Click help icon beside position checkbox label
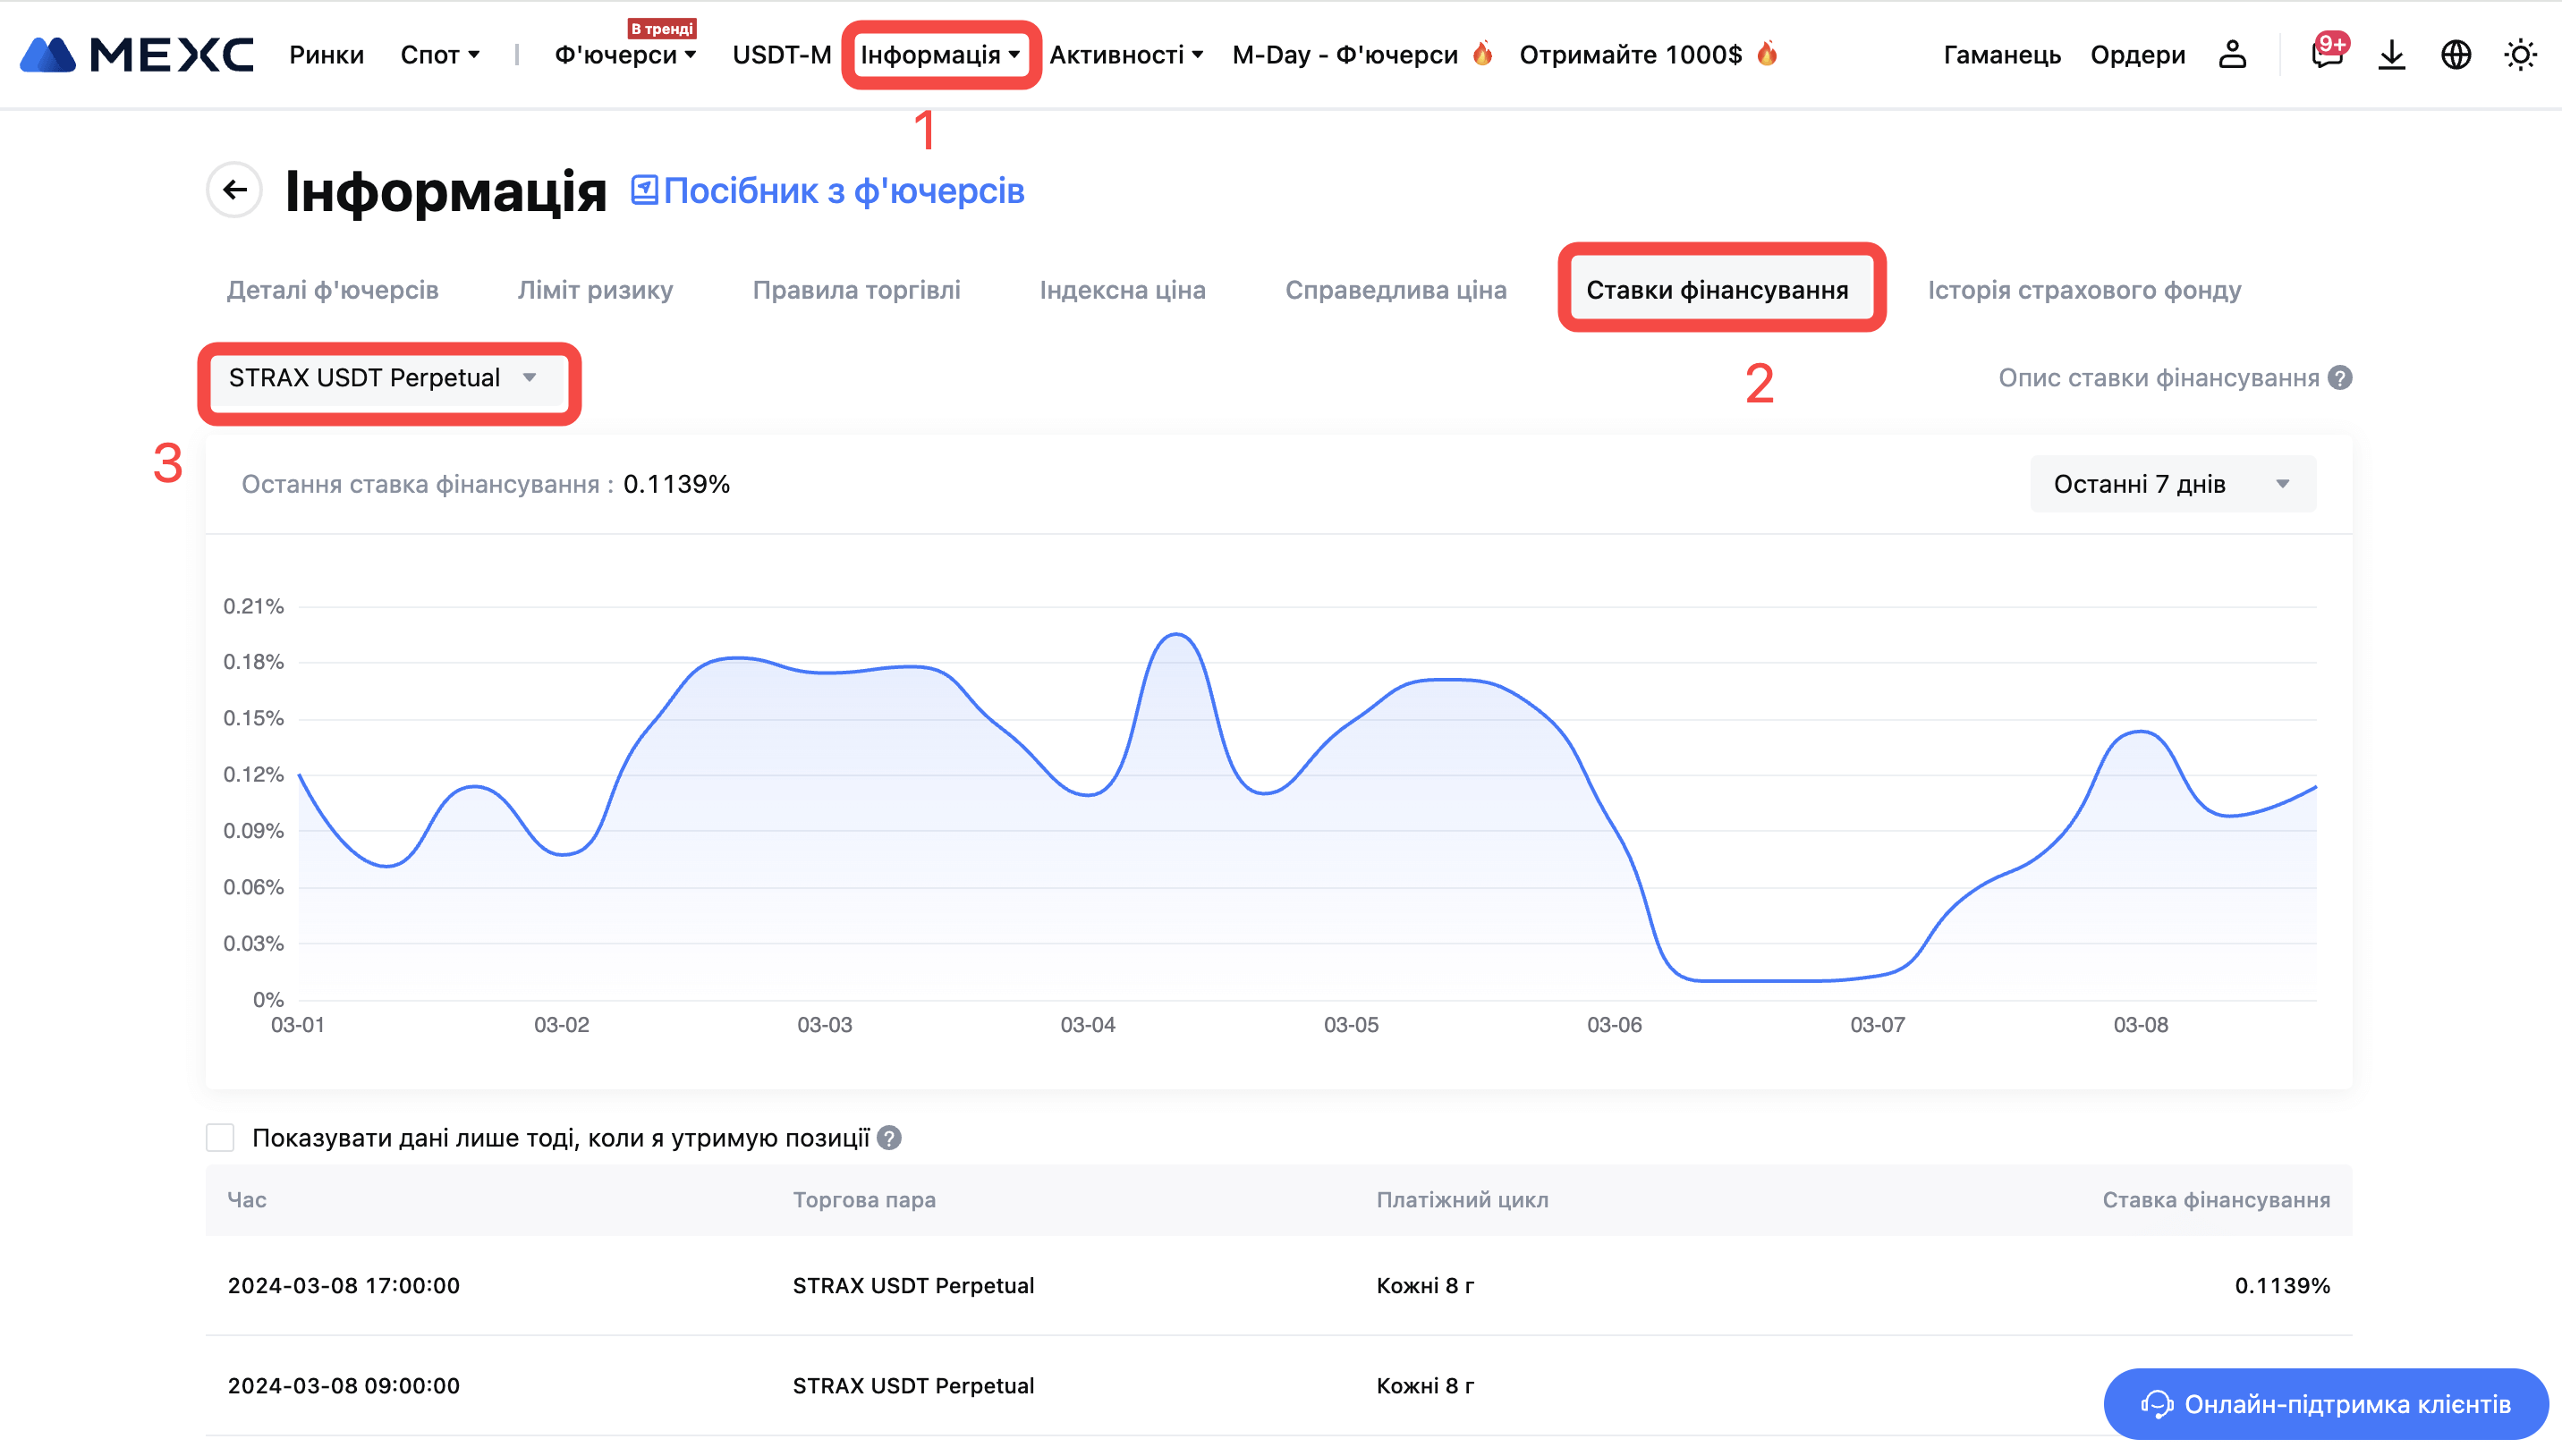Screen dimensions: 2562x1456 click(x=889, y=1138)
